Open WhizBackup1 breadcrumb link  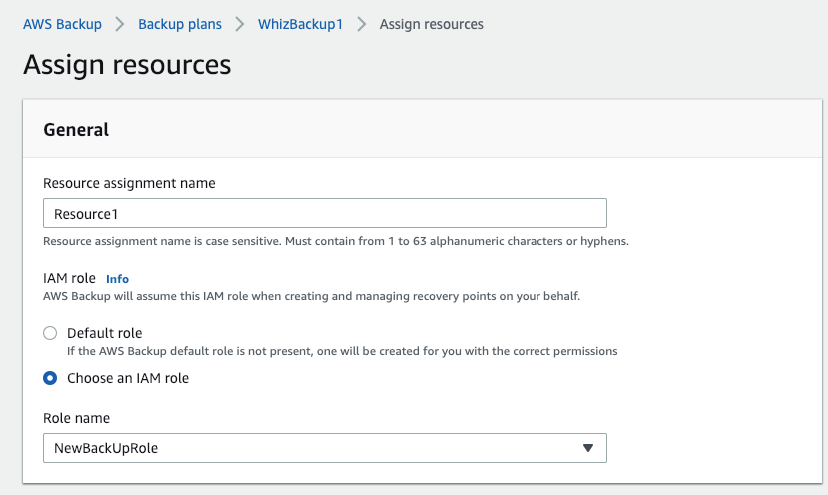click(300, 24)
